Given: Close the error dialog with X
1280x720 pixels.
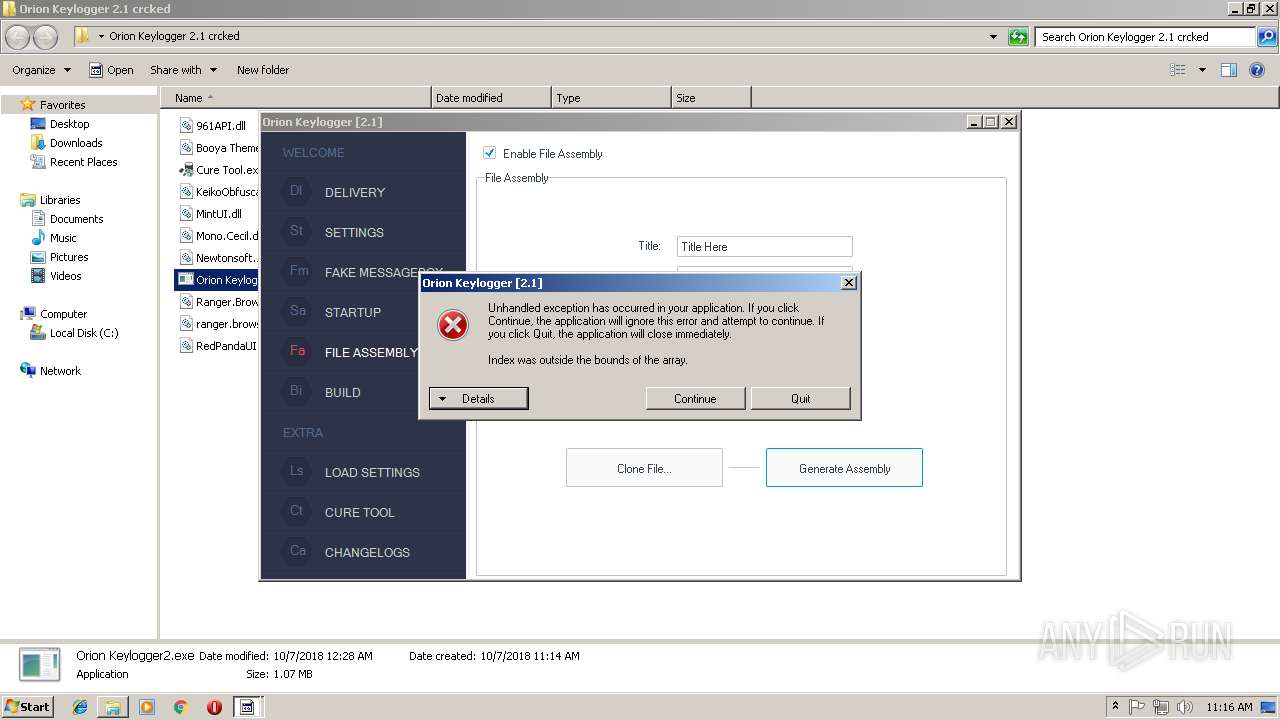Looking at the screenshot, I should coord(849,283).
